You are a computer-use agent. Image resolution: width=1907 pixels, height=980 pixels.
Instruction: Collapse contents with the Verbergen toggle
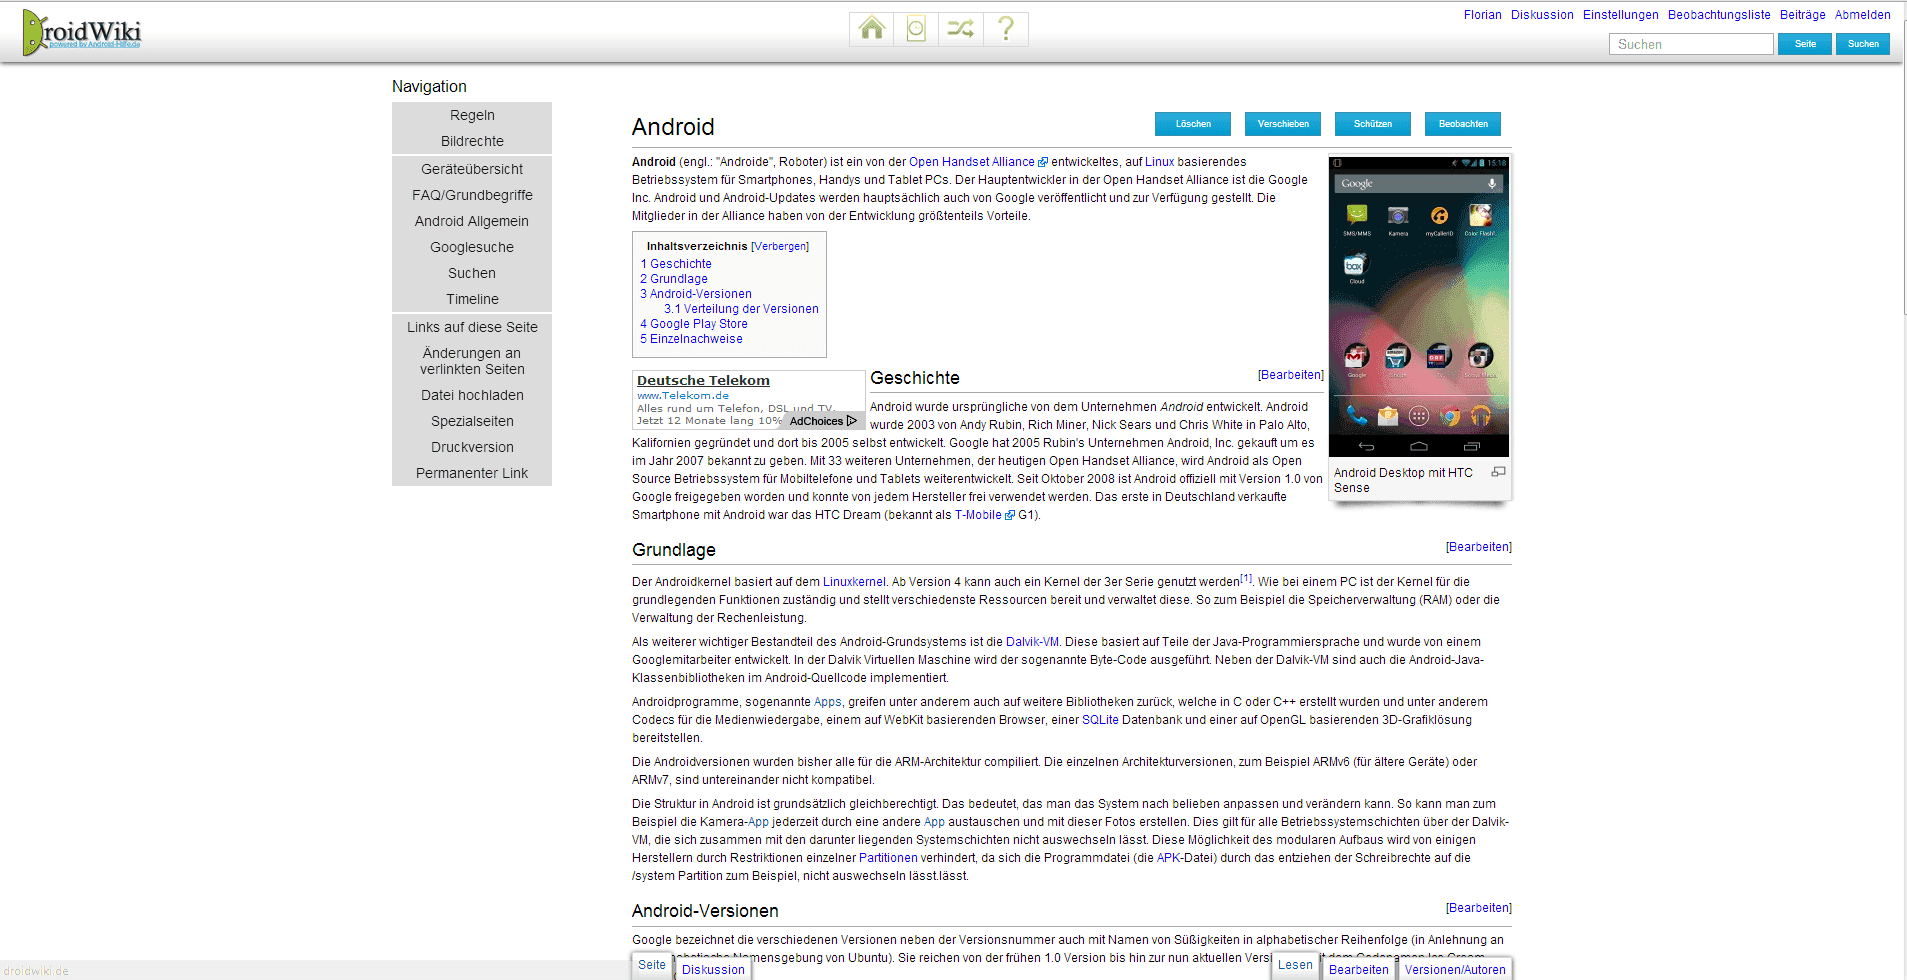coord(780,246)
